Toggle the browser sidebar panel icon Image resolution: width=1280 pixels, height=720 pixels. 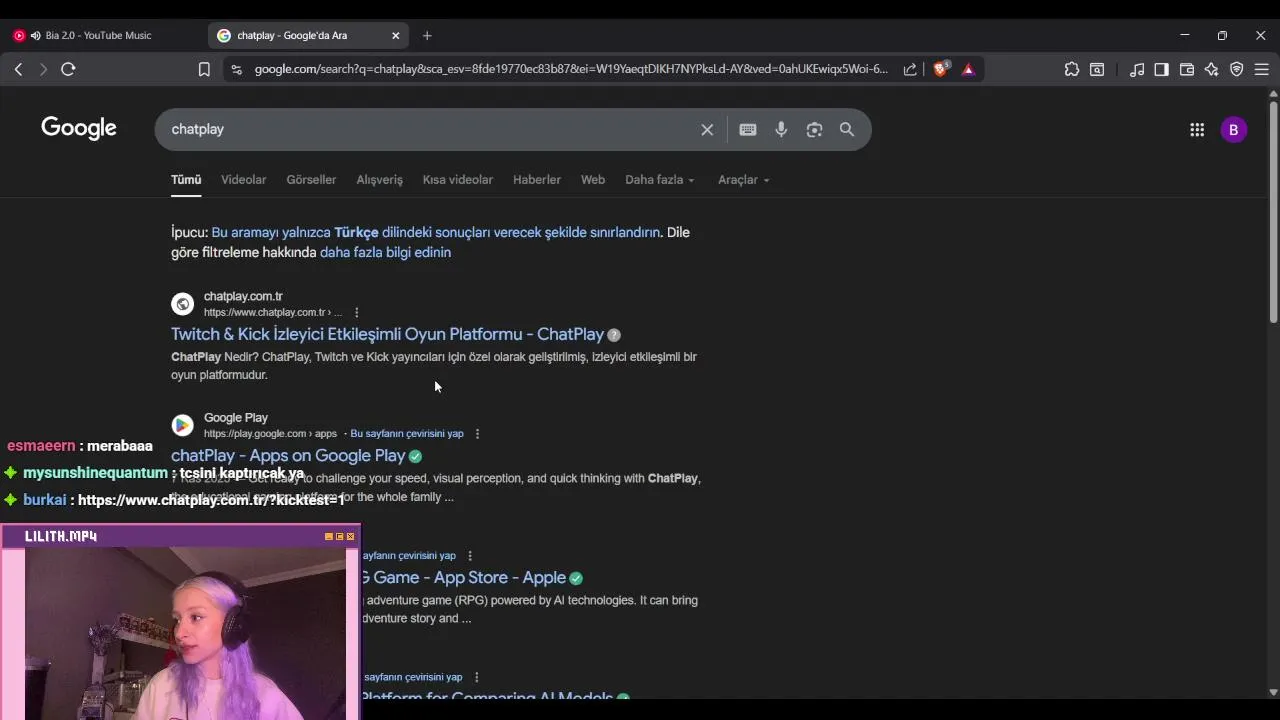[1161, 69]
